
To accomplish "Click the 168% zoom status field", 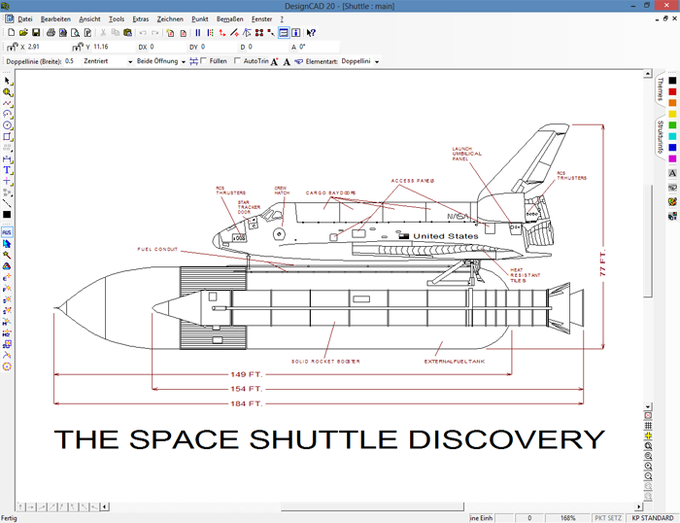I will coord(568,518).
